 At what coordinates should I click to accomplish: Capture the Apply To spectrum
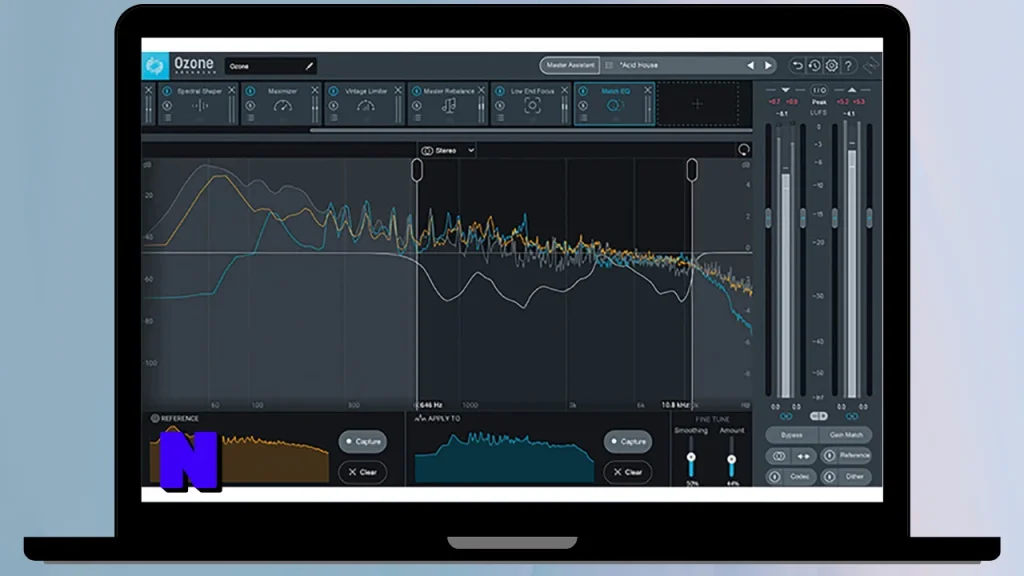click(628, 441)
